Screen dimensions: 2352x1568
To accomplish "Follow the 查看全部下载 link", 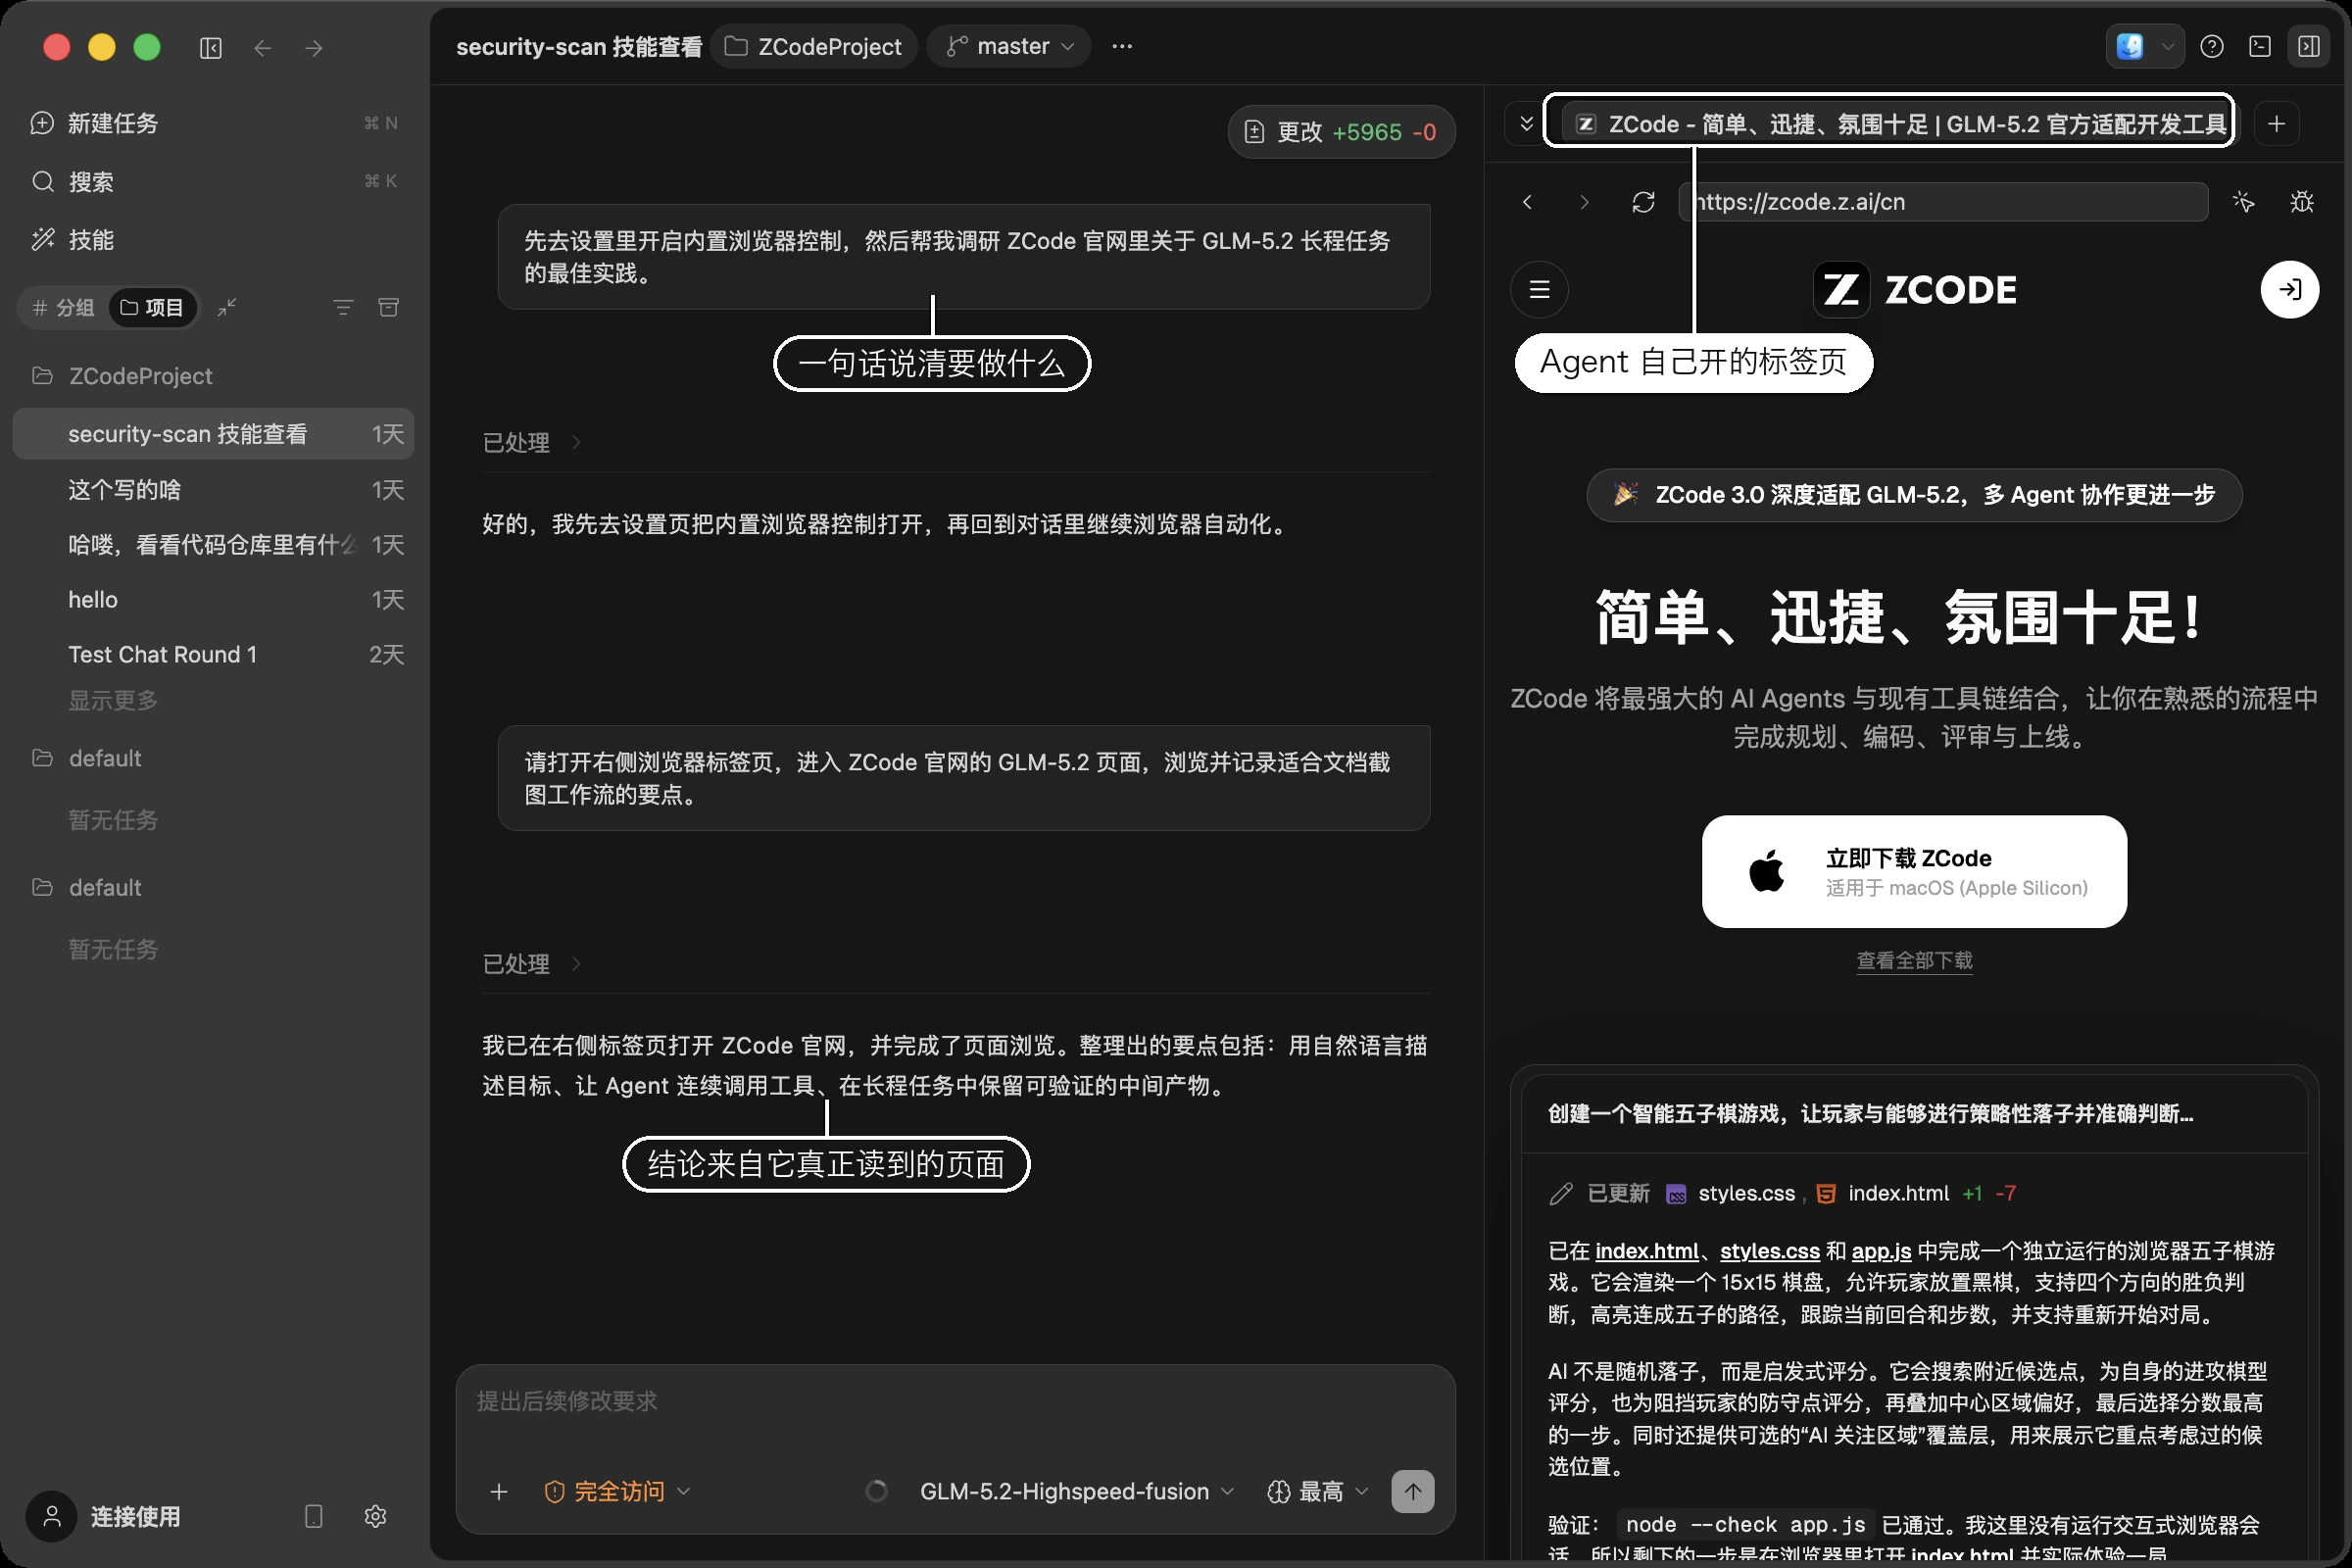I will point(1914,961).
